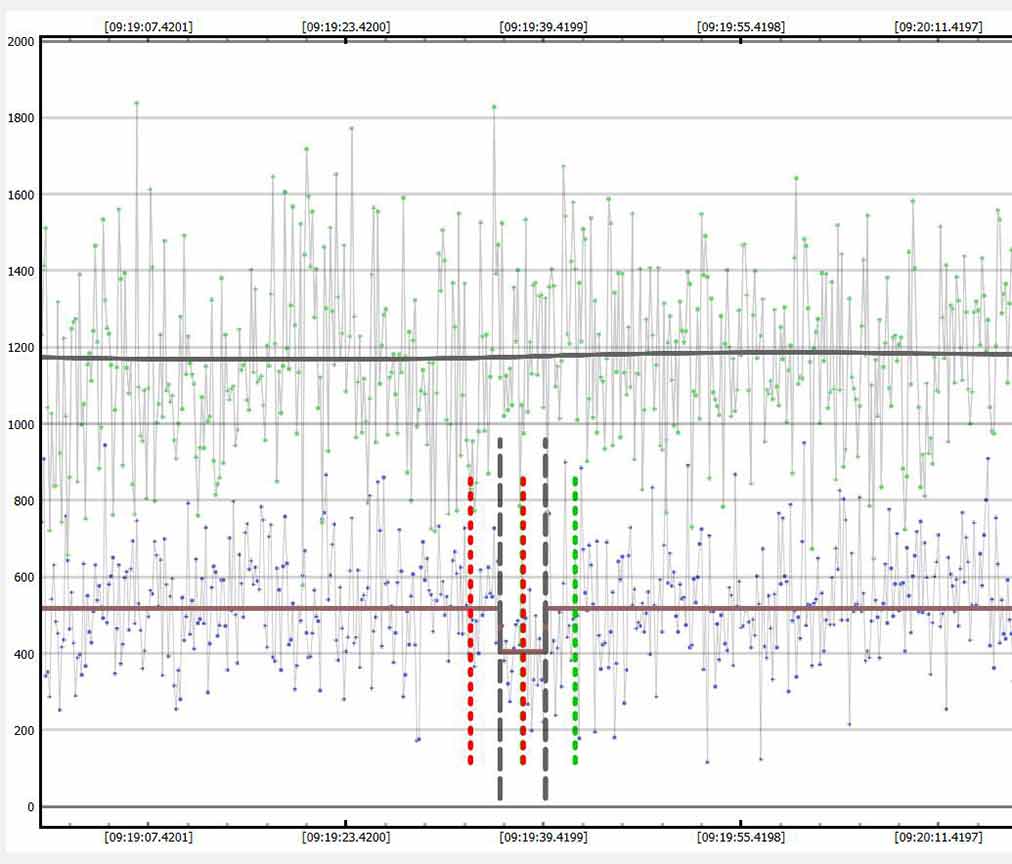Click the brown average line near 500

click(x=250, y=608)
